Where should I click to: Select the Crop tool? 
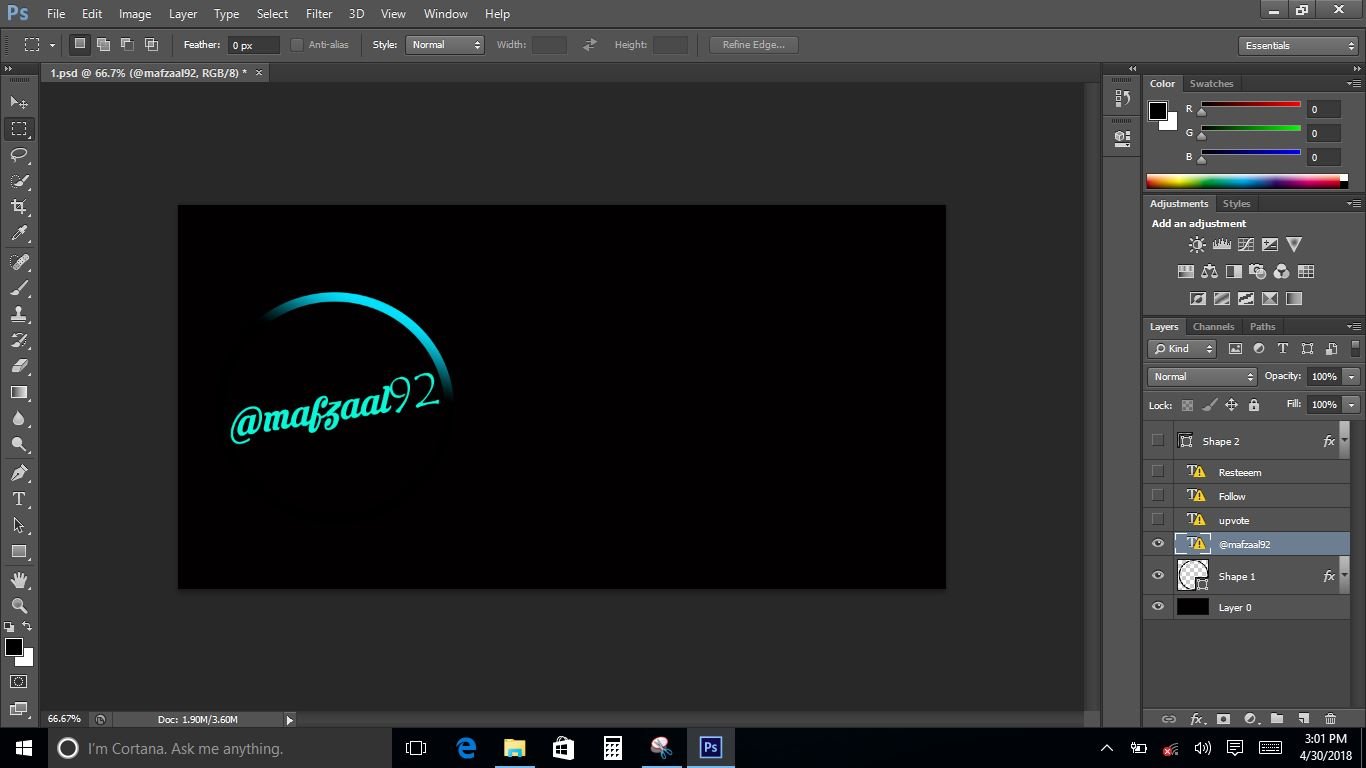coord(19,207)
